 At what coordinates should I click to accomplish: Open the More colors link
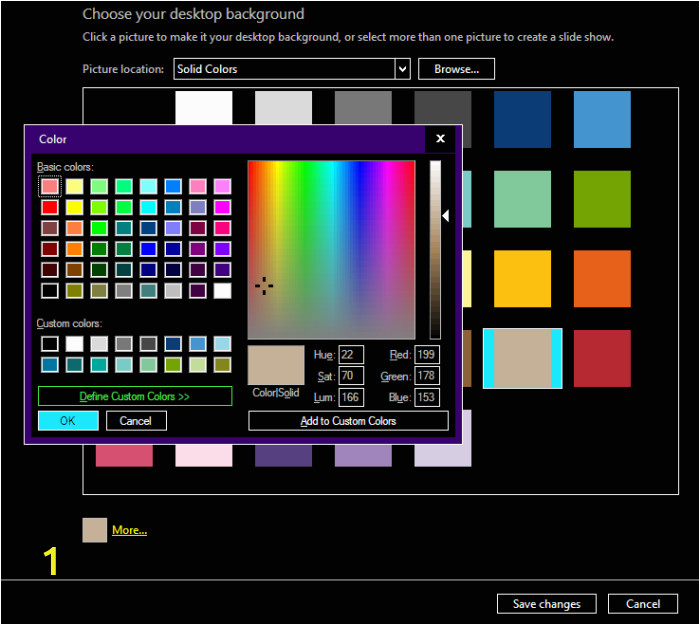(x=129, y=530)
